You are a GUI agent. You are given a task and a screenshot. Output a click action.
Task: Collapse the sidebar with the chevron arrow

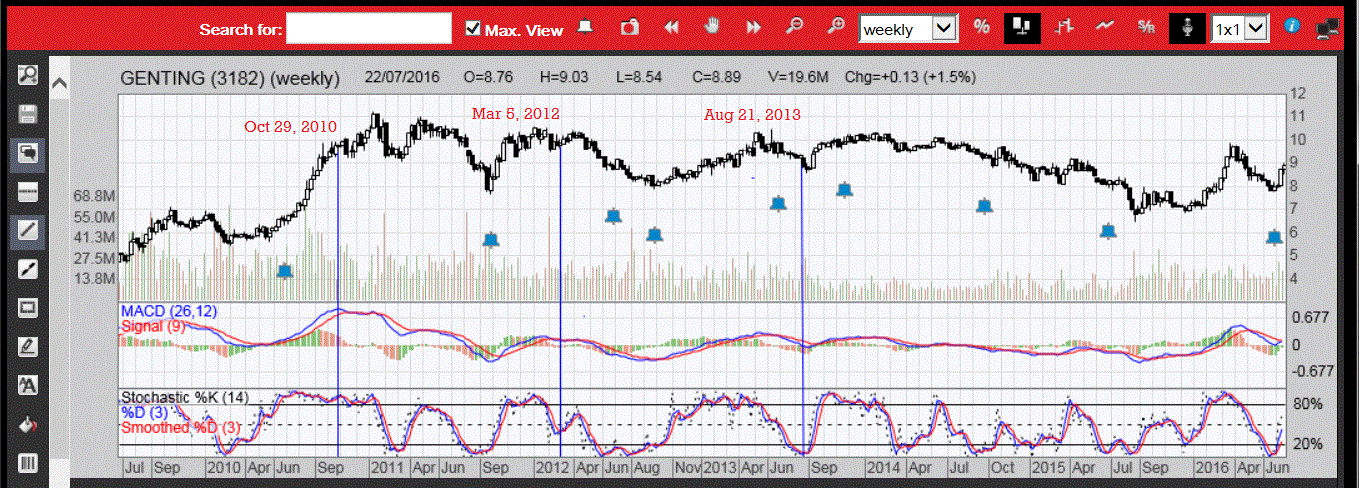tap(60, 83)
